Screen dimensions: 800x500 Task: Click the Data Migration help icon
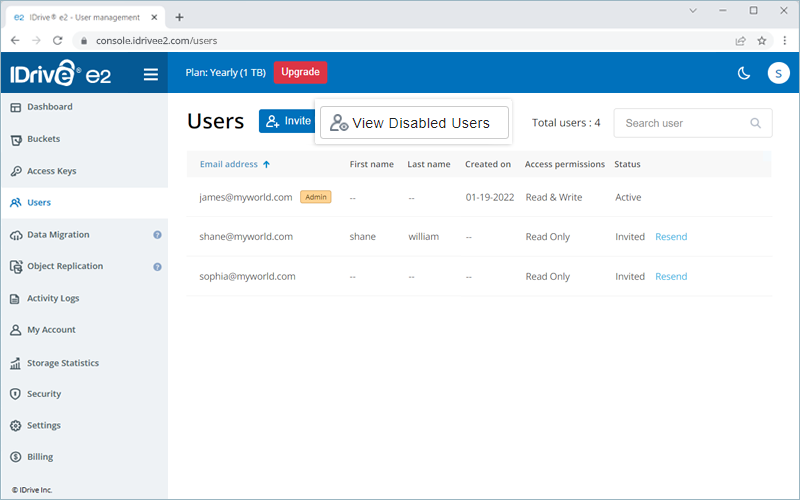(x=157, y=235)
